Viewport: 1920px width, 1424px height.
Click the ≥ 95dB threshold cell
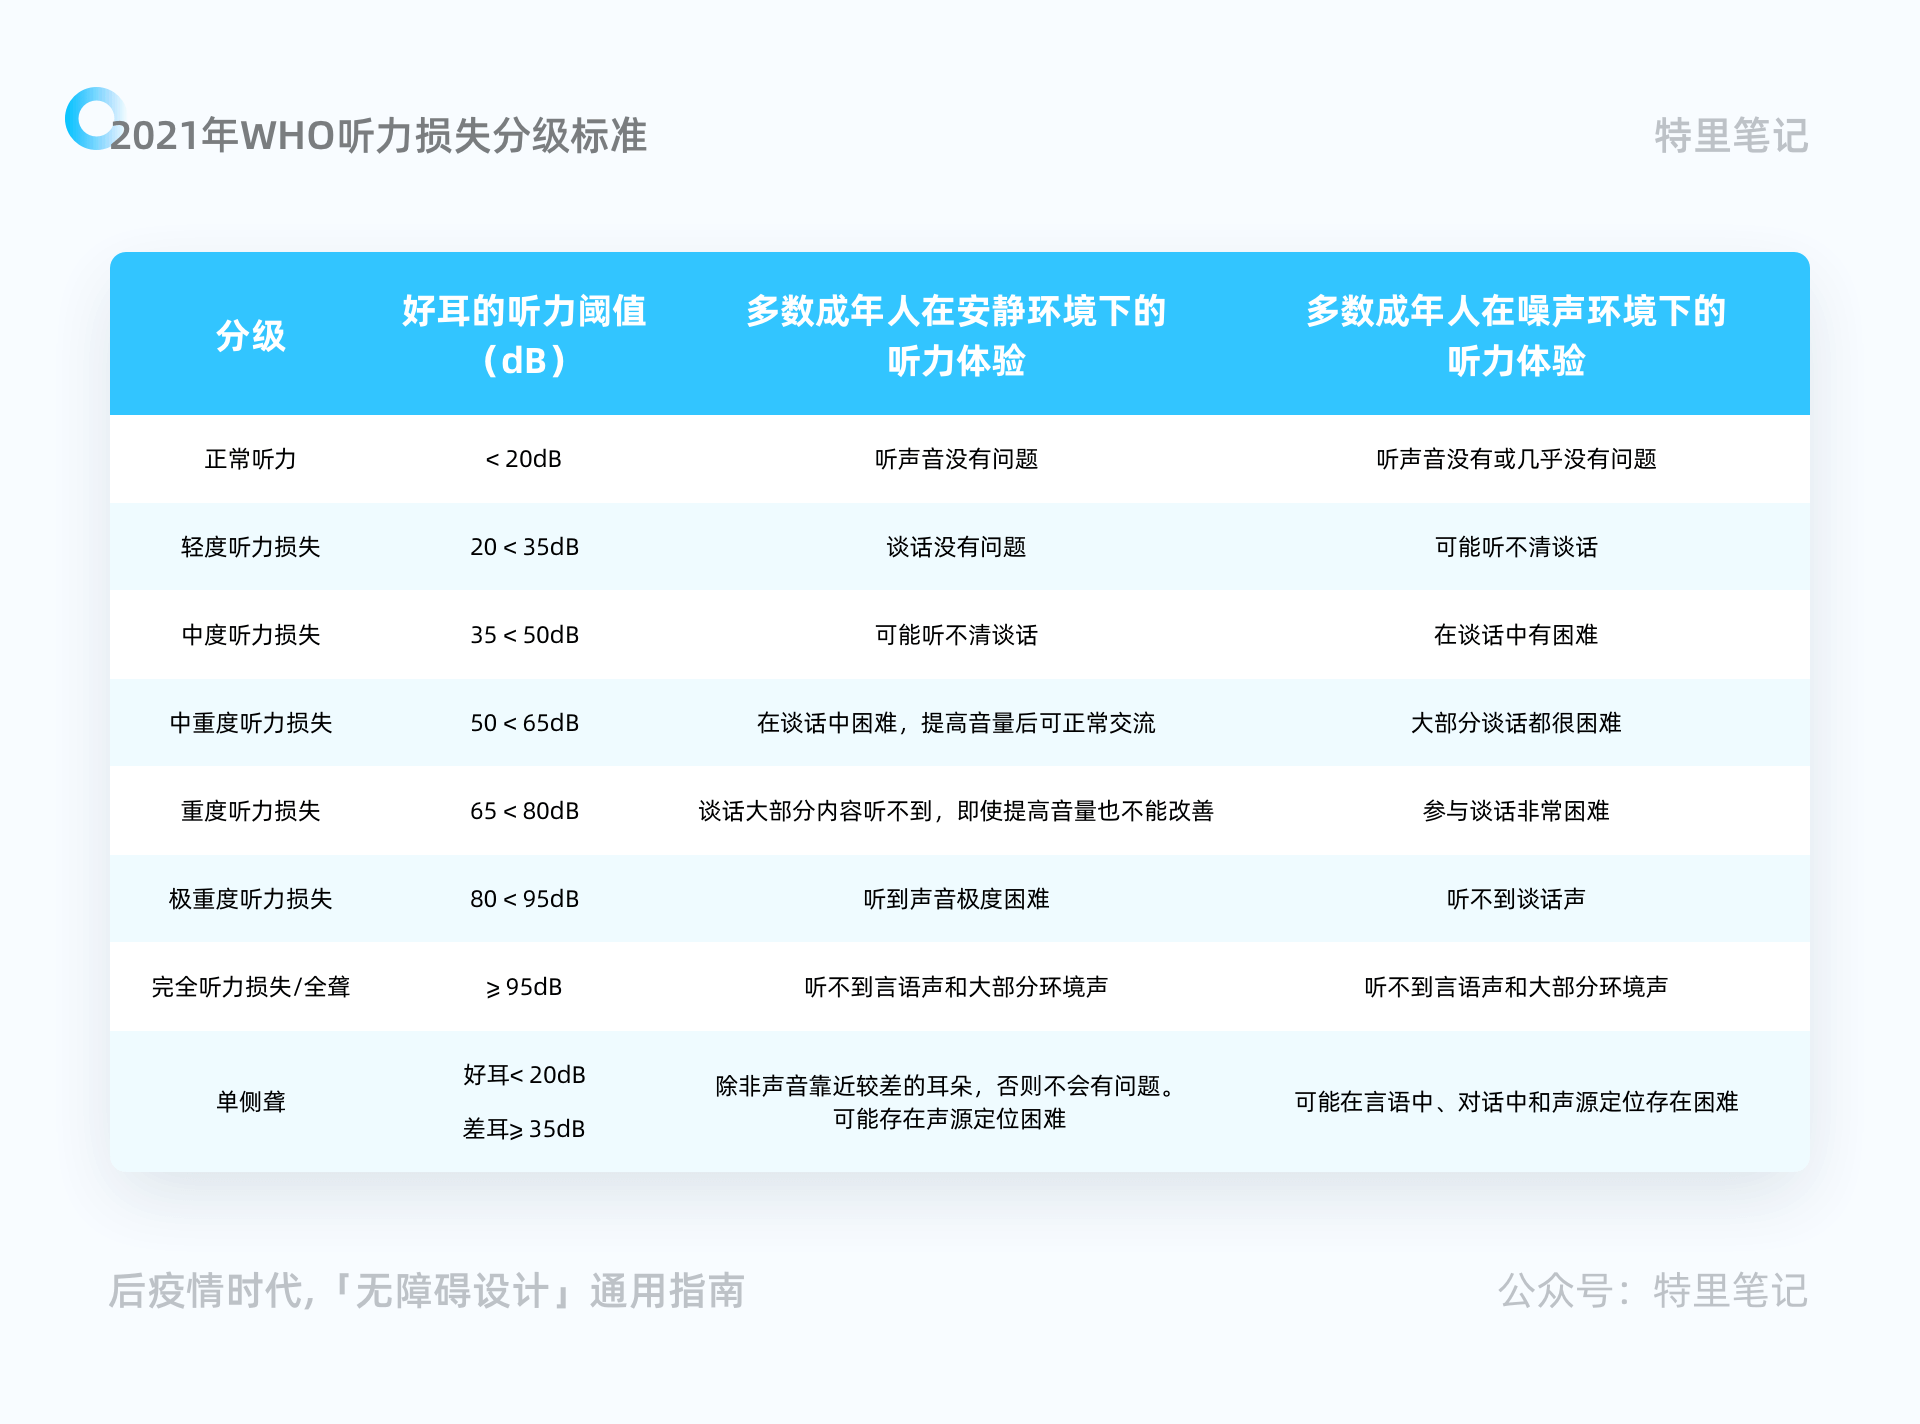point(524,987)
